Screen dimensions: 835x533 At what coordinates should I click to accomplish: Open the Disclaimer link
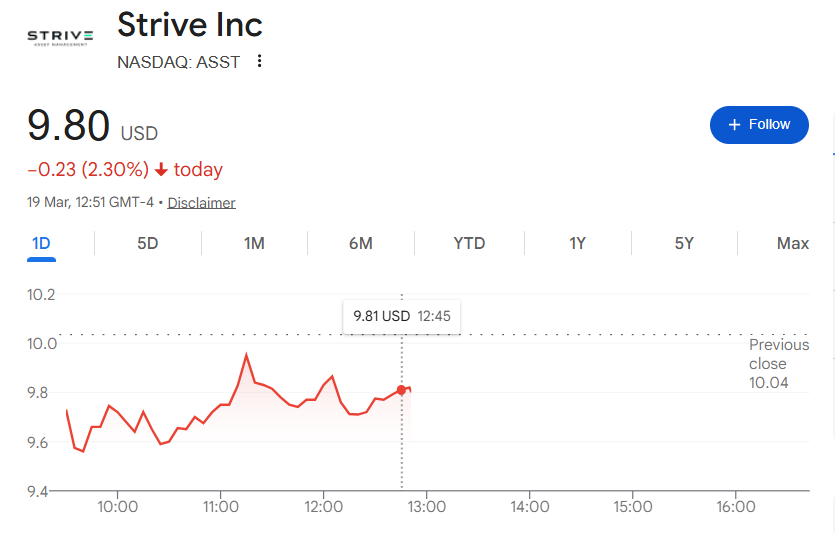[x=201, y=203]
